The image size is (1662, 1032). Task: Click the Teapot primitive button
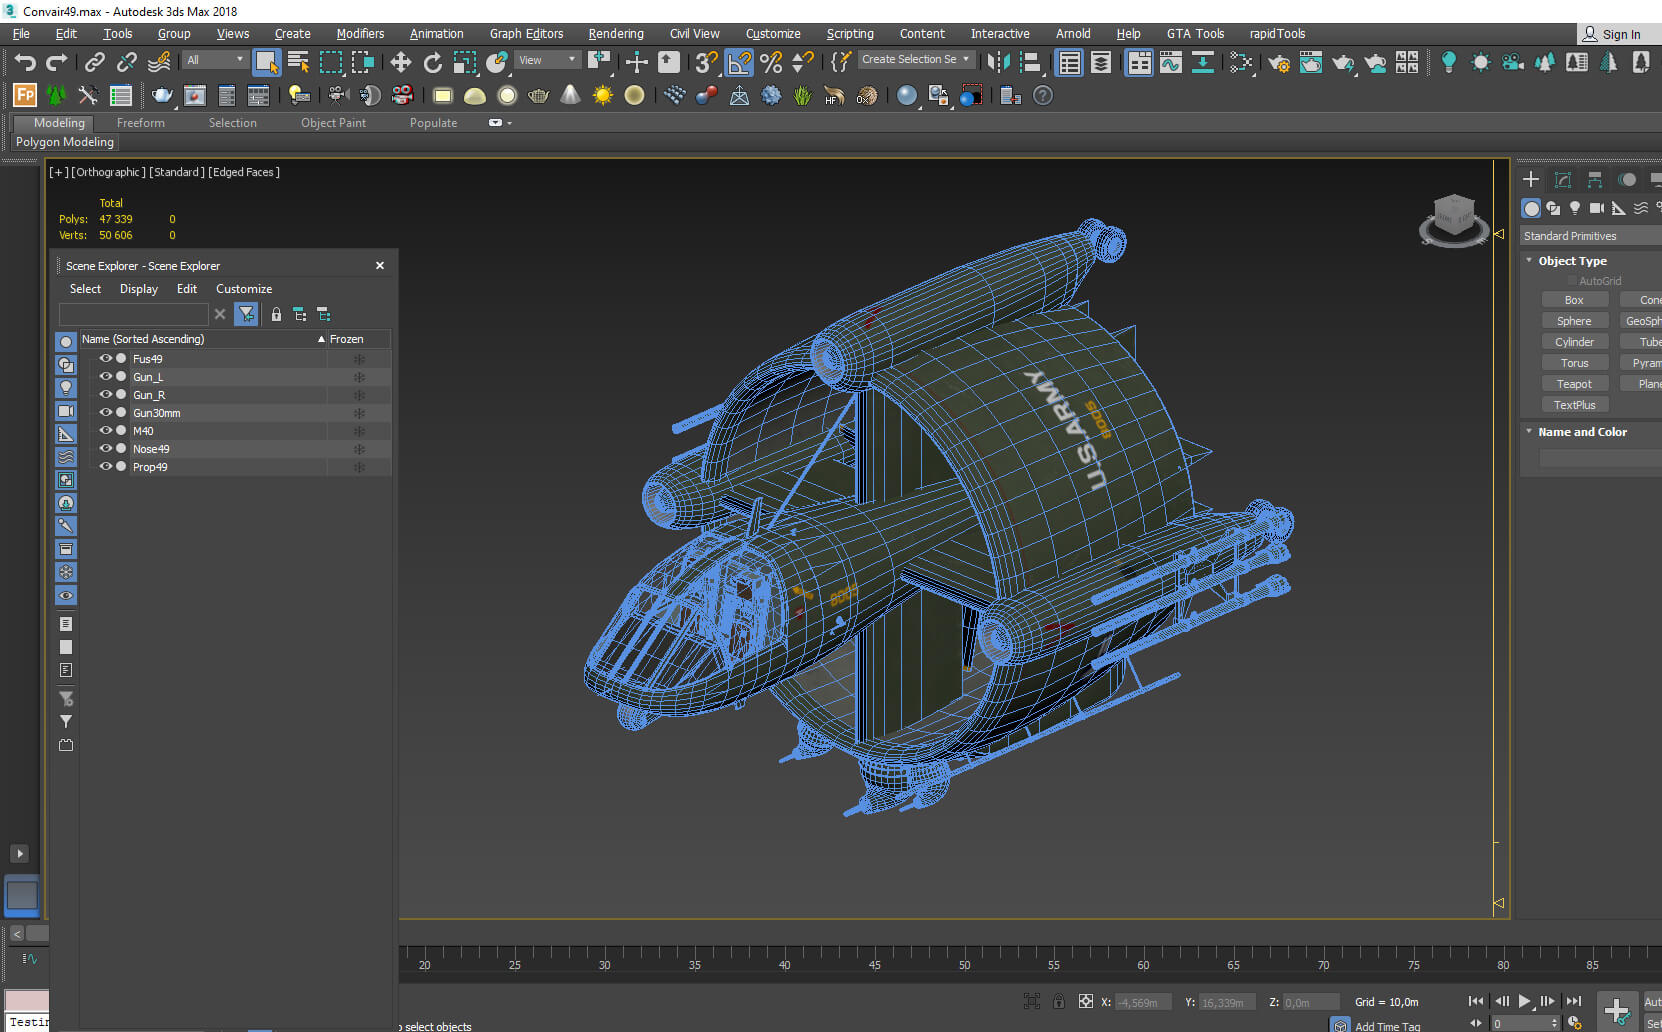pyautogui.click(x=1574, y=384)
